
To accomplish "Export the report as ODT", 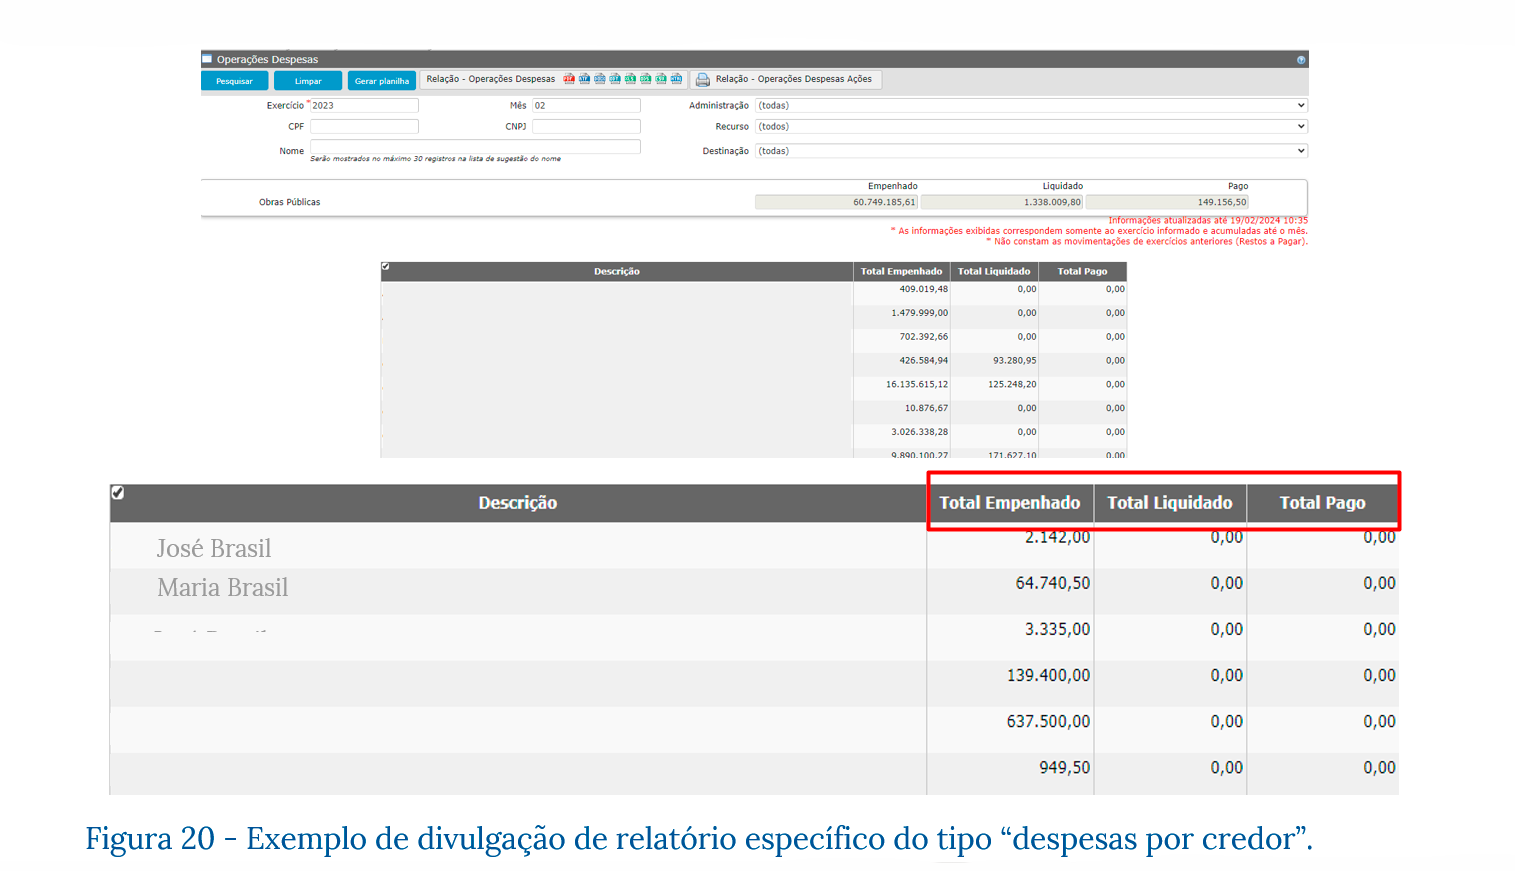I will pos(615,79).
